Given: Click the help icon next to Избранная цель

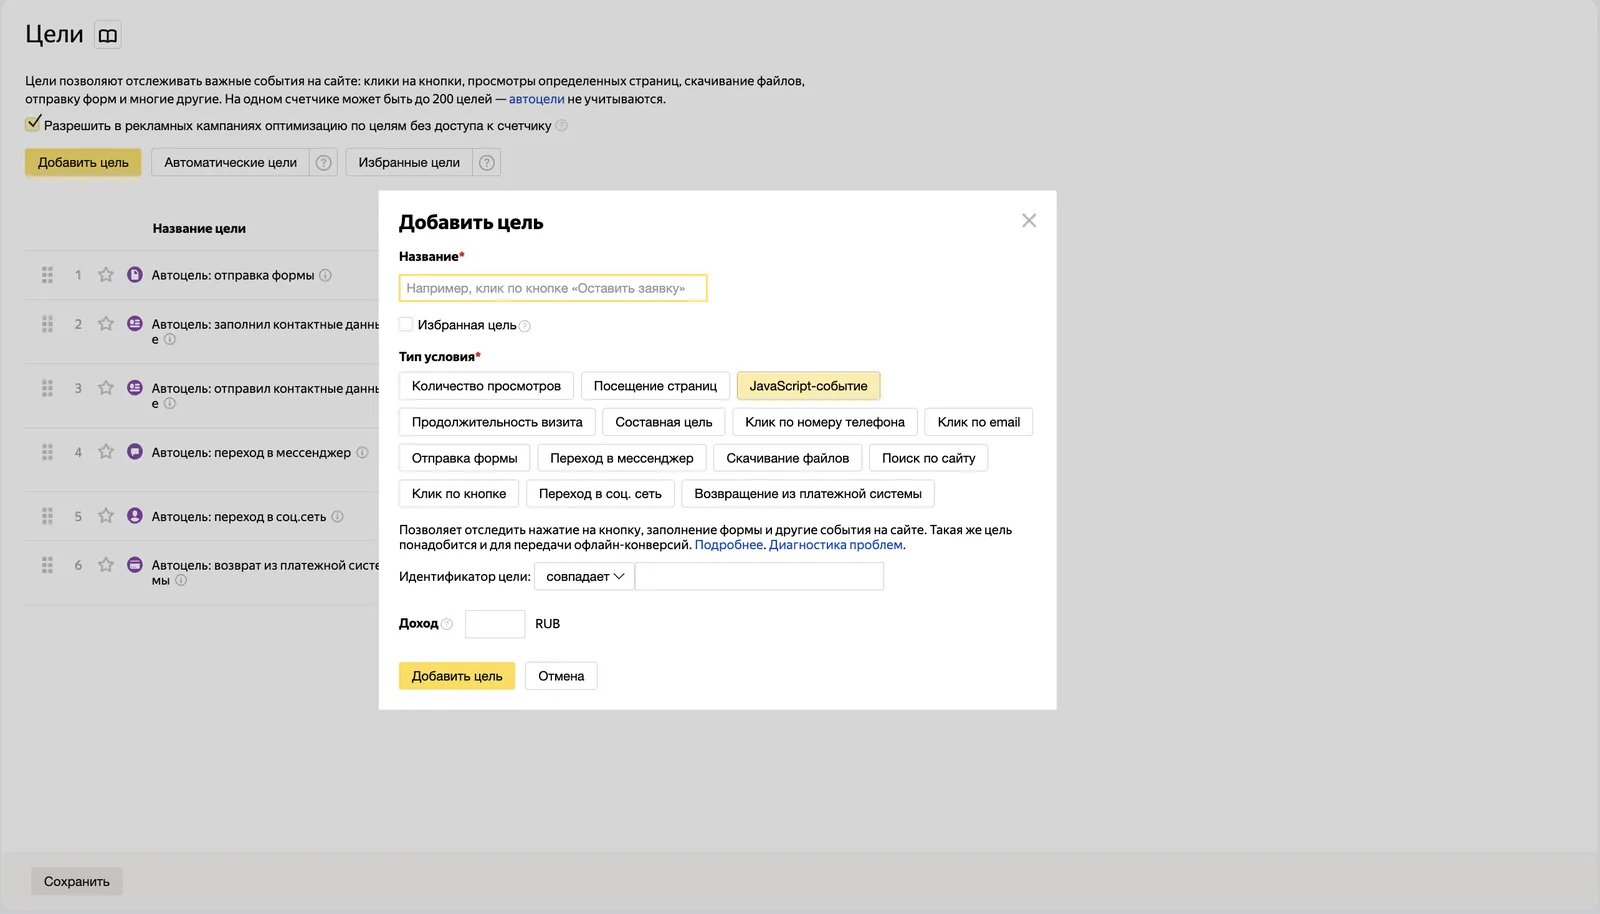Looking at the screenshot, I should pyautogui.click(x=525, y=326).
